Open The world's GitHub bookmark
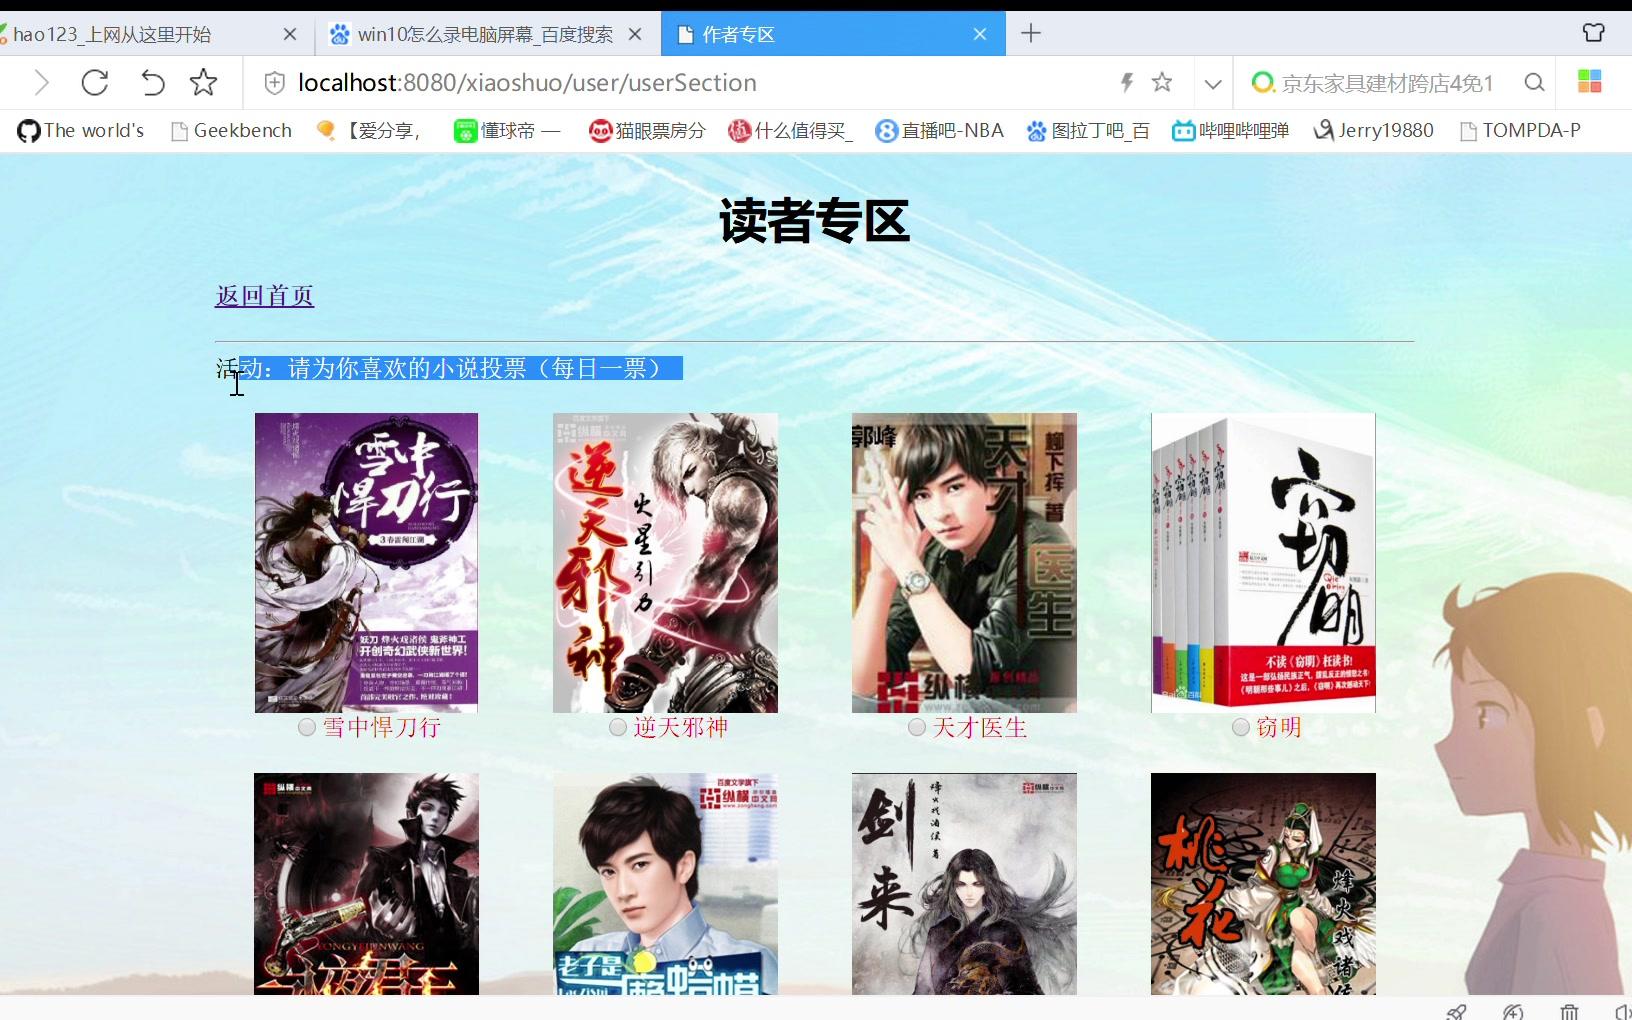The height and width of the screenshot is (1020, 1632). coord(81,131)
